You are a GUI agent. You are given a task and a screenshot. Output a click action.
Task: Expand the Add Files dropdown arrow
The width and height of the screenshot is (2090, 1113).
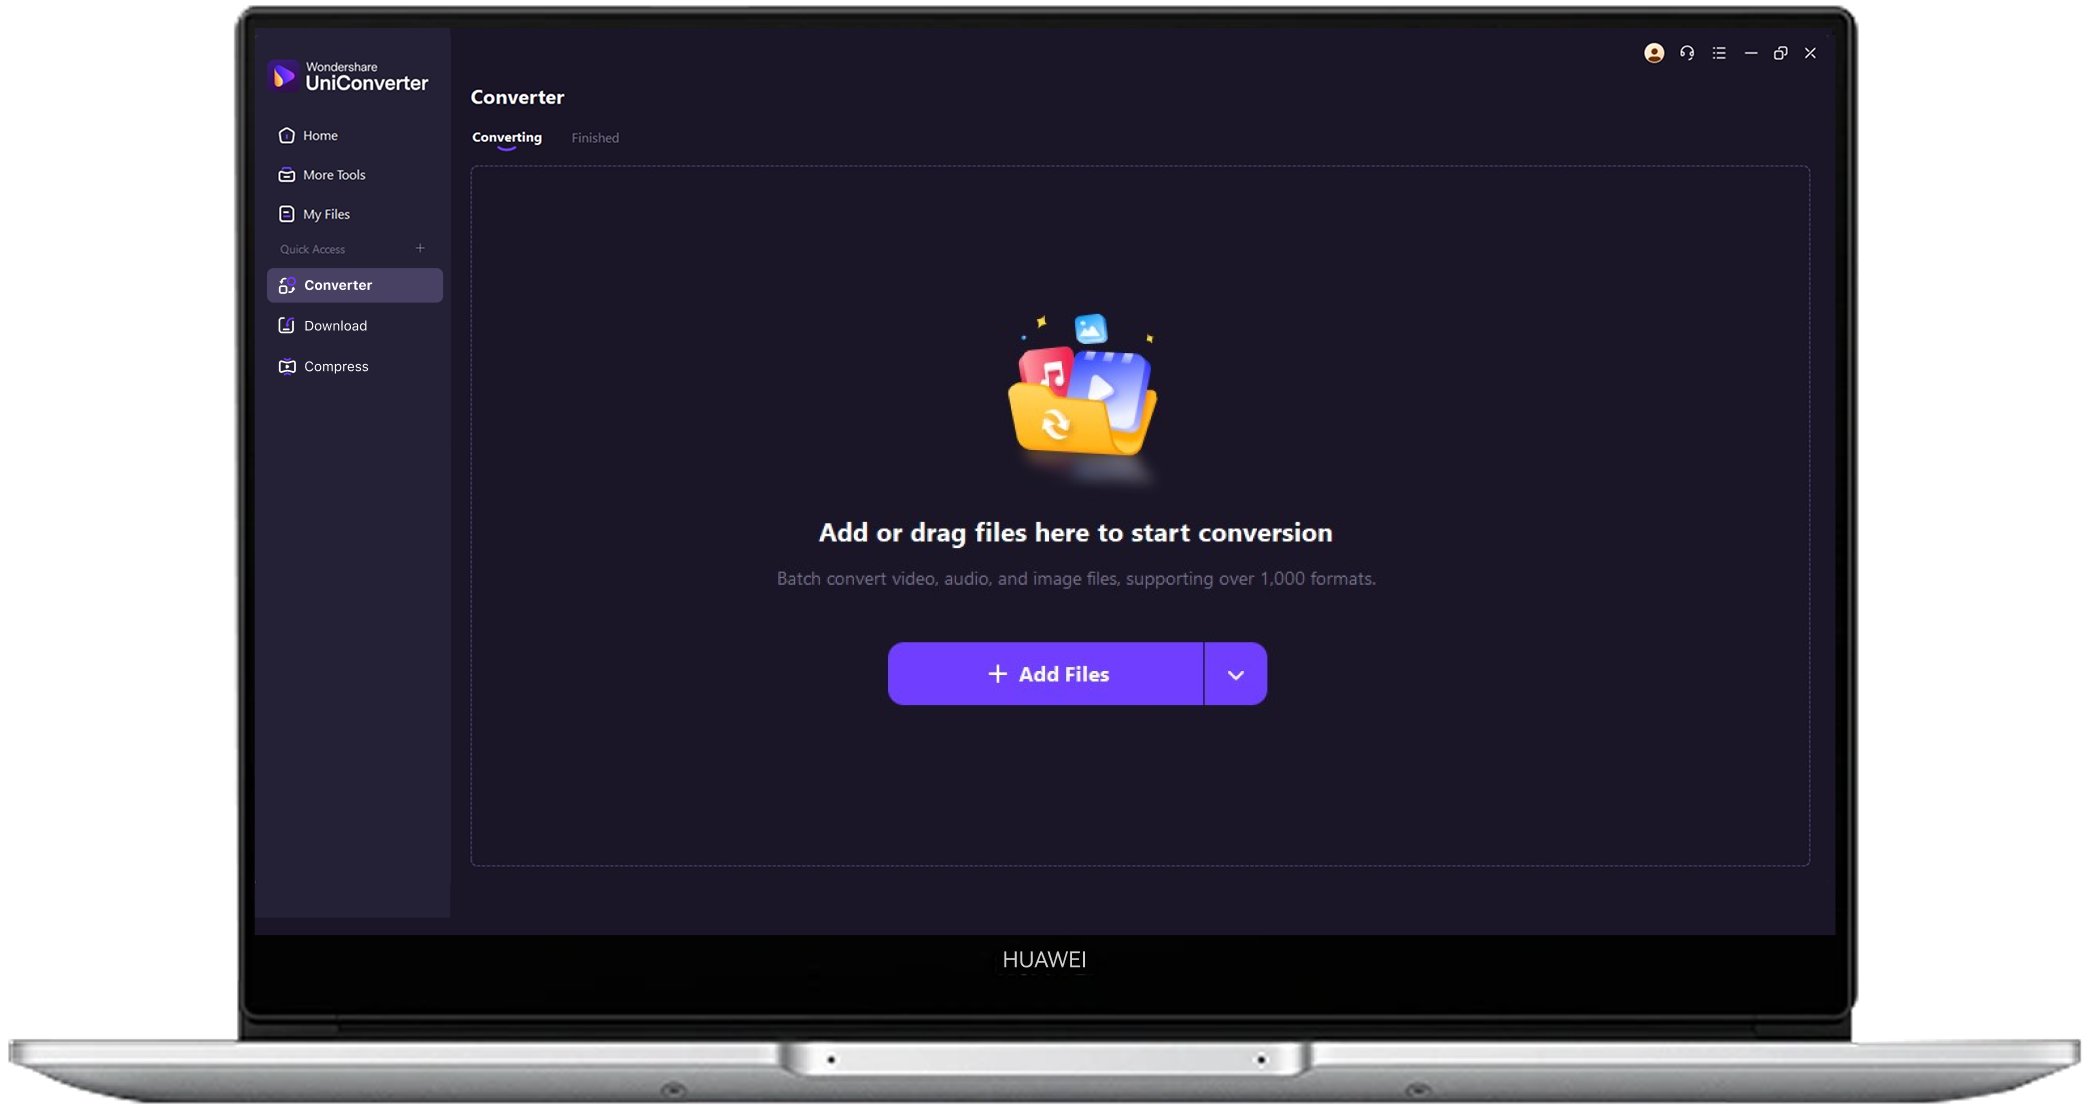click(x=1235, y=675)
